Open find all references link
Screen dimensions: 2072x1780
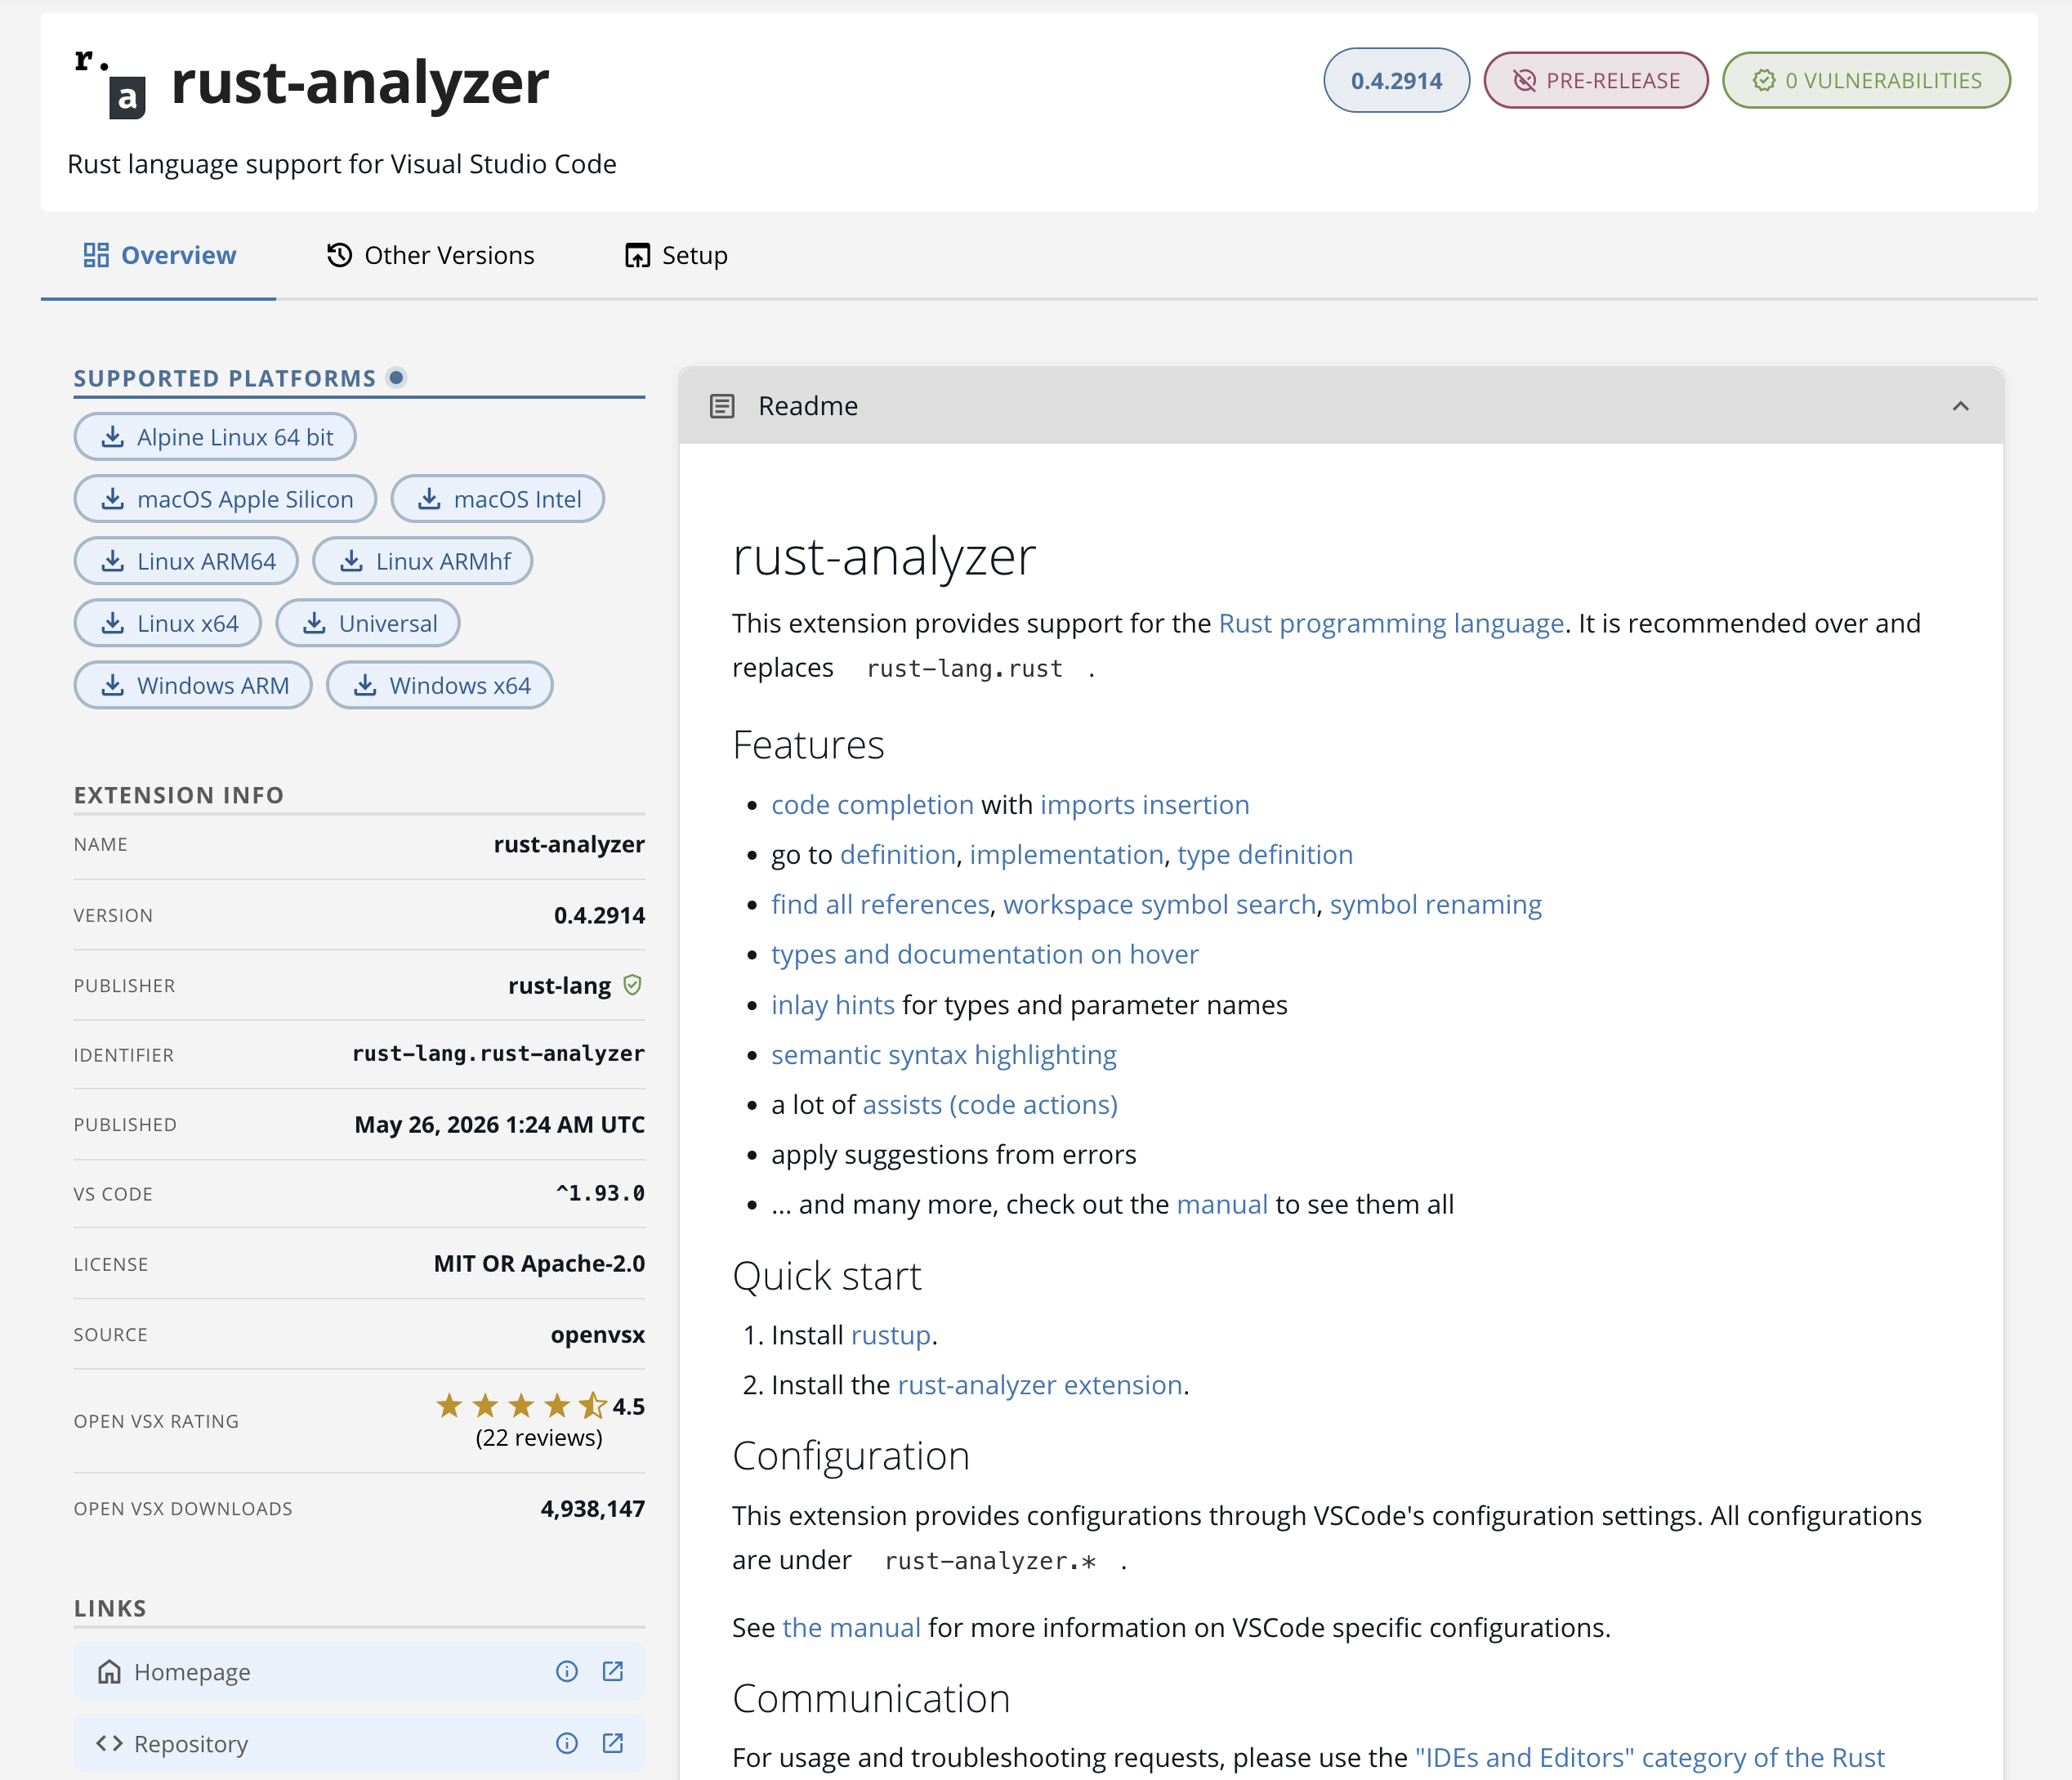tap(880, 904)
